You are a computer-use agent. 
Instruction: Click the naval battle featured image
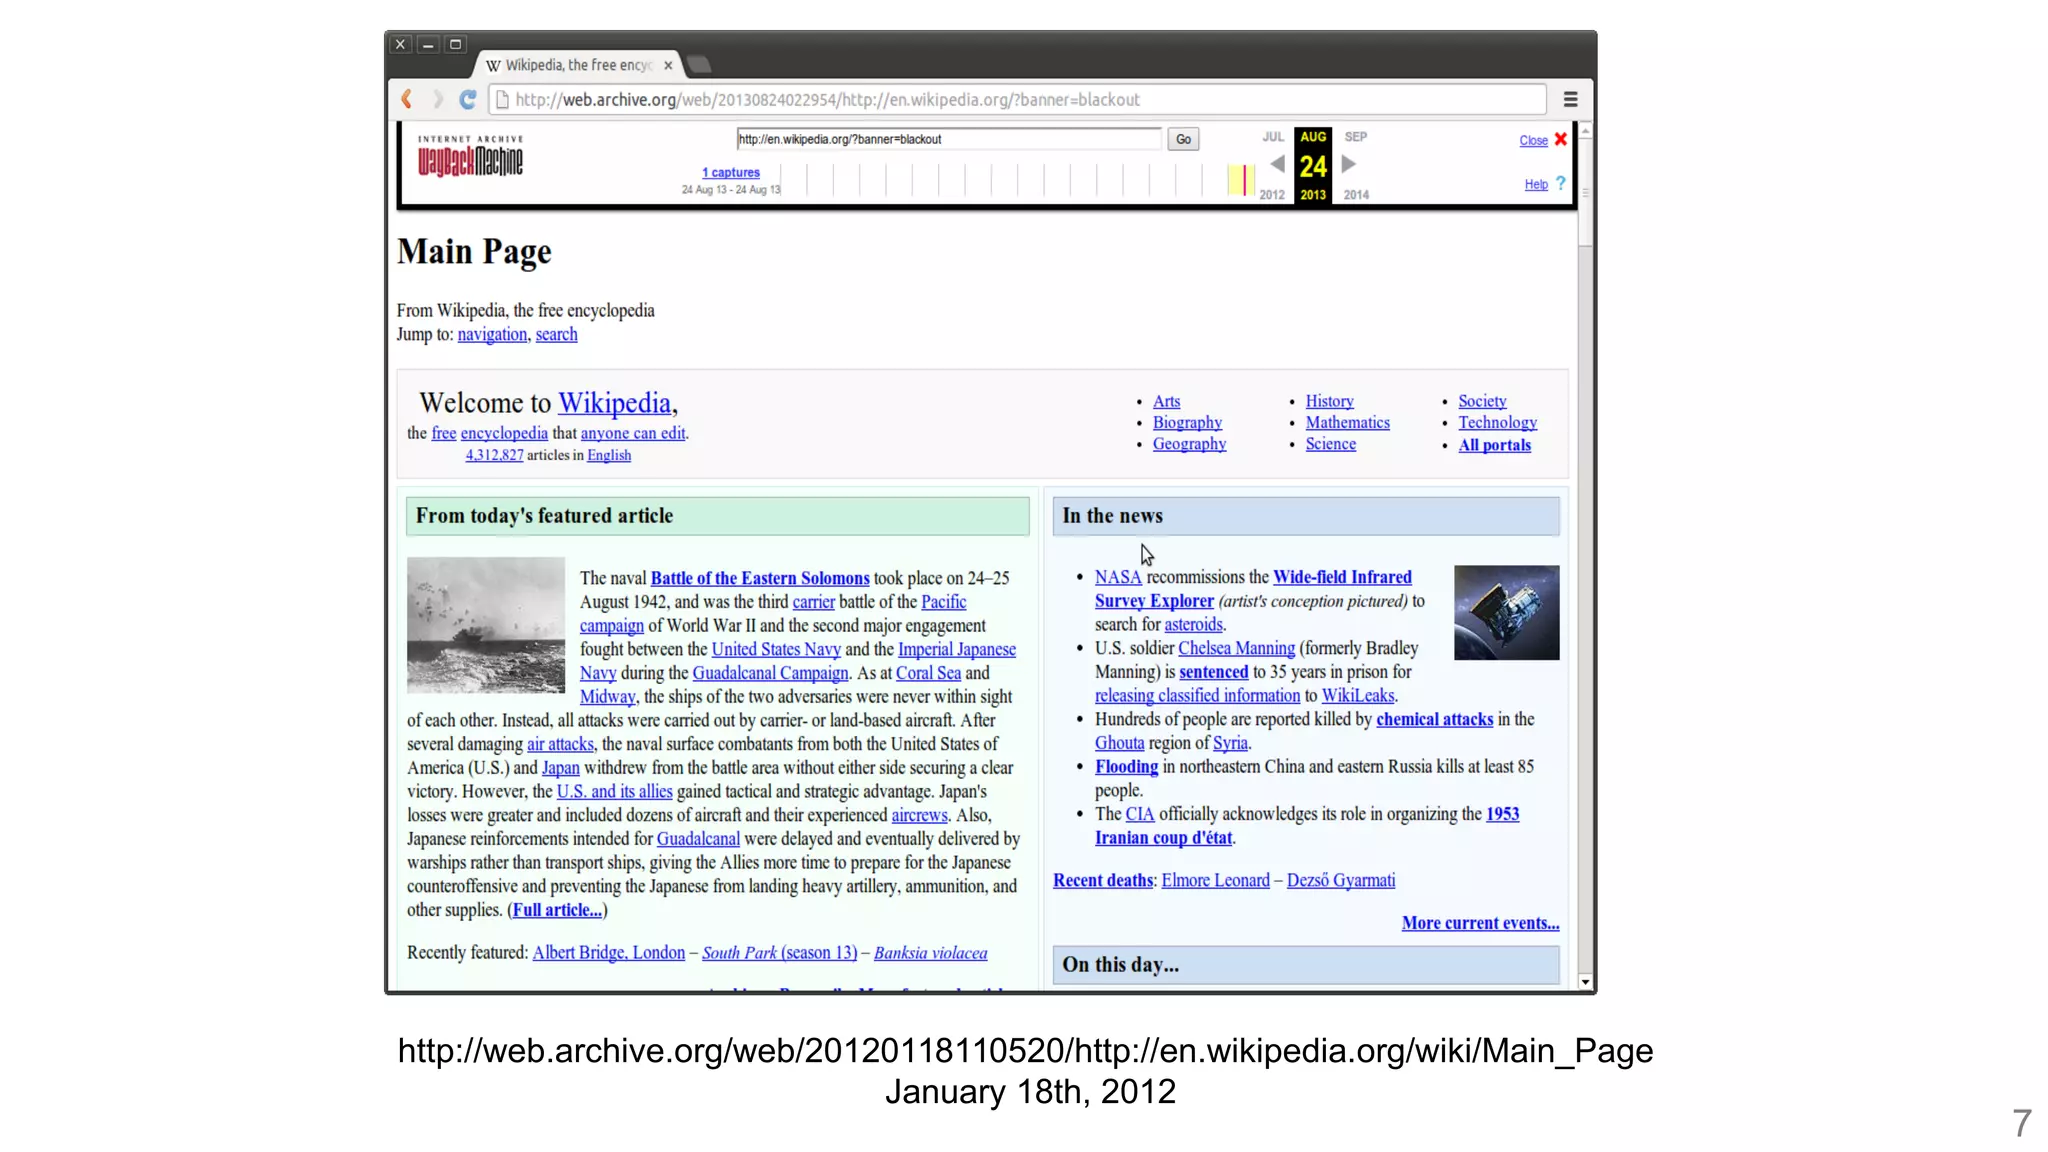pos(486,626)
